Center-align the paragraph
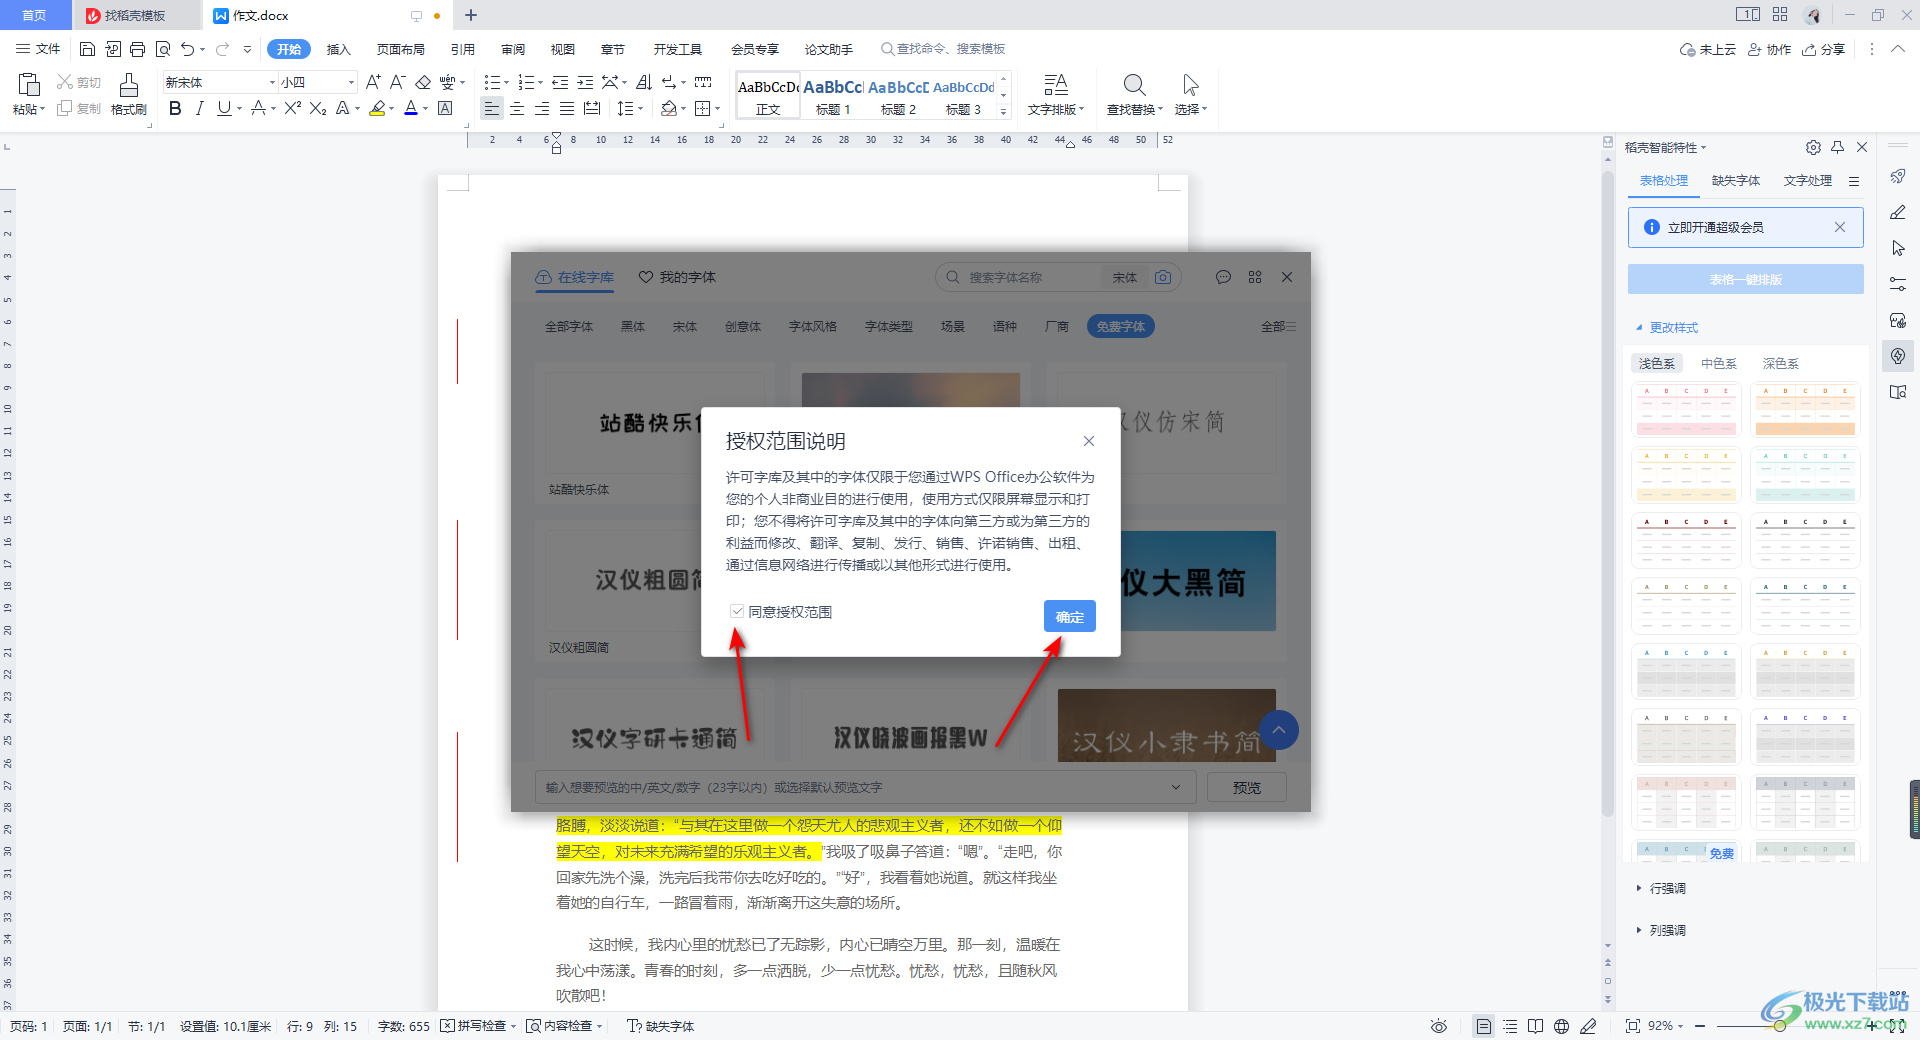 [517, 108]
